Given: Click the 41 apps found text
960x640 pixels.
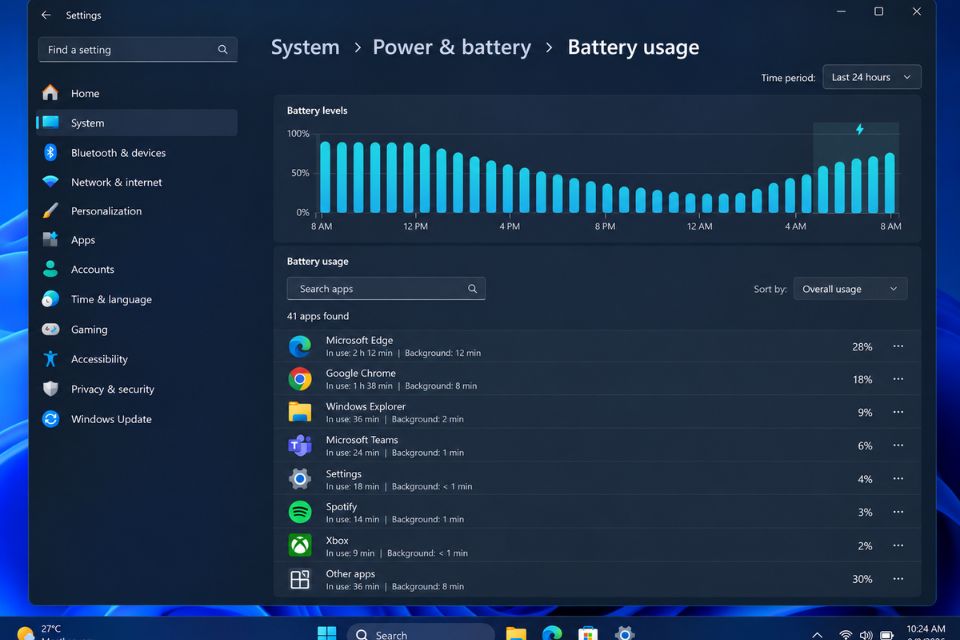Looking at the screenshot, I should (318, 316).
